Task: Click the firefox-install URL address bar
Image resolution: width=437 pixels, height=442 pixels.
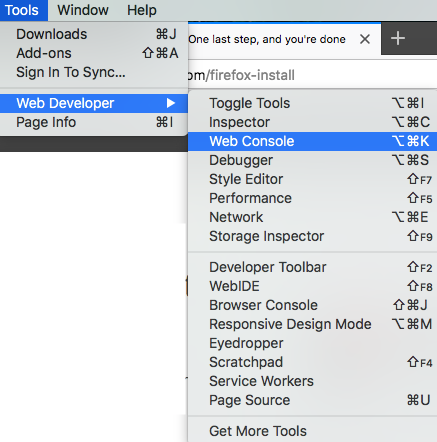Action: (312, 75)
